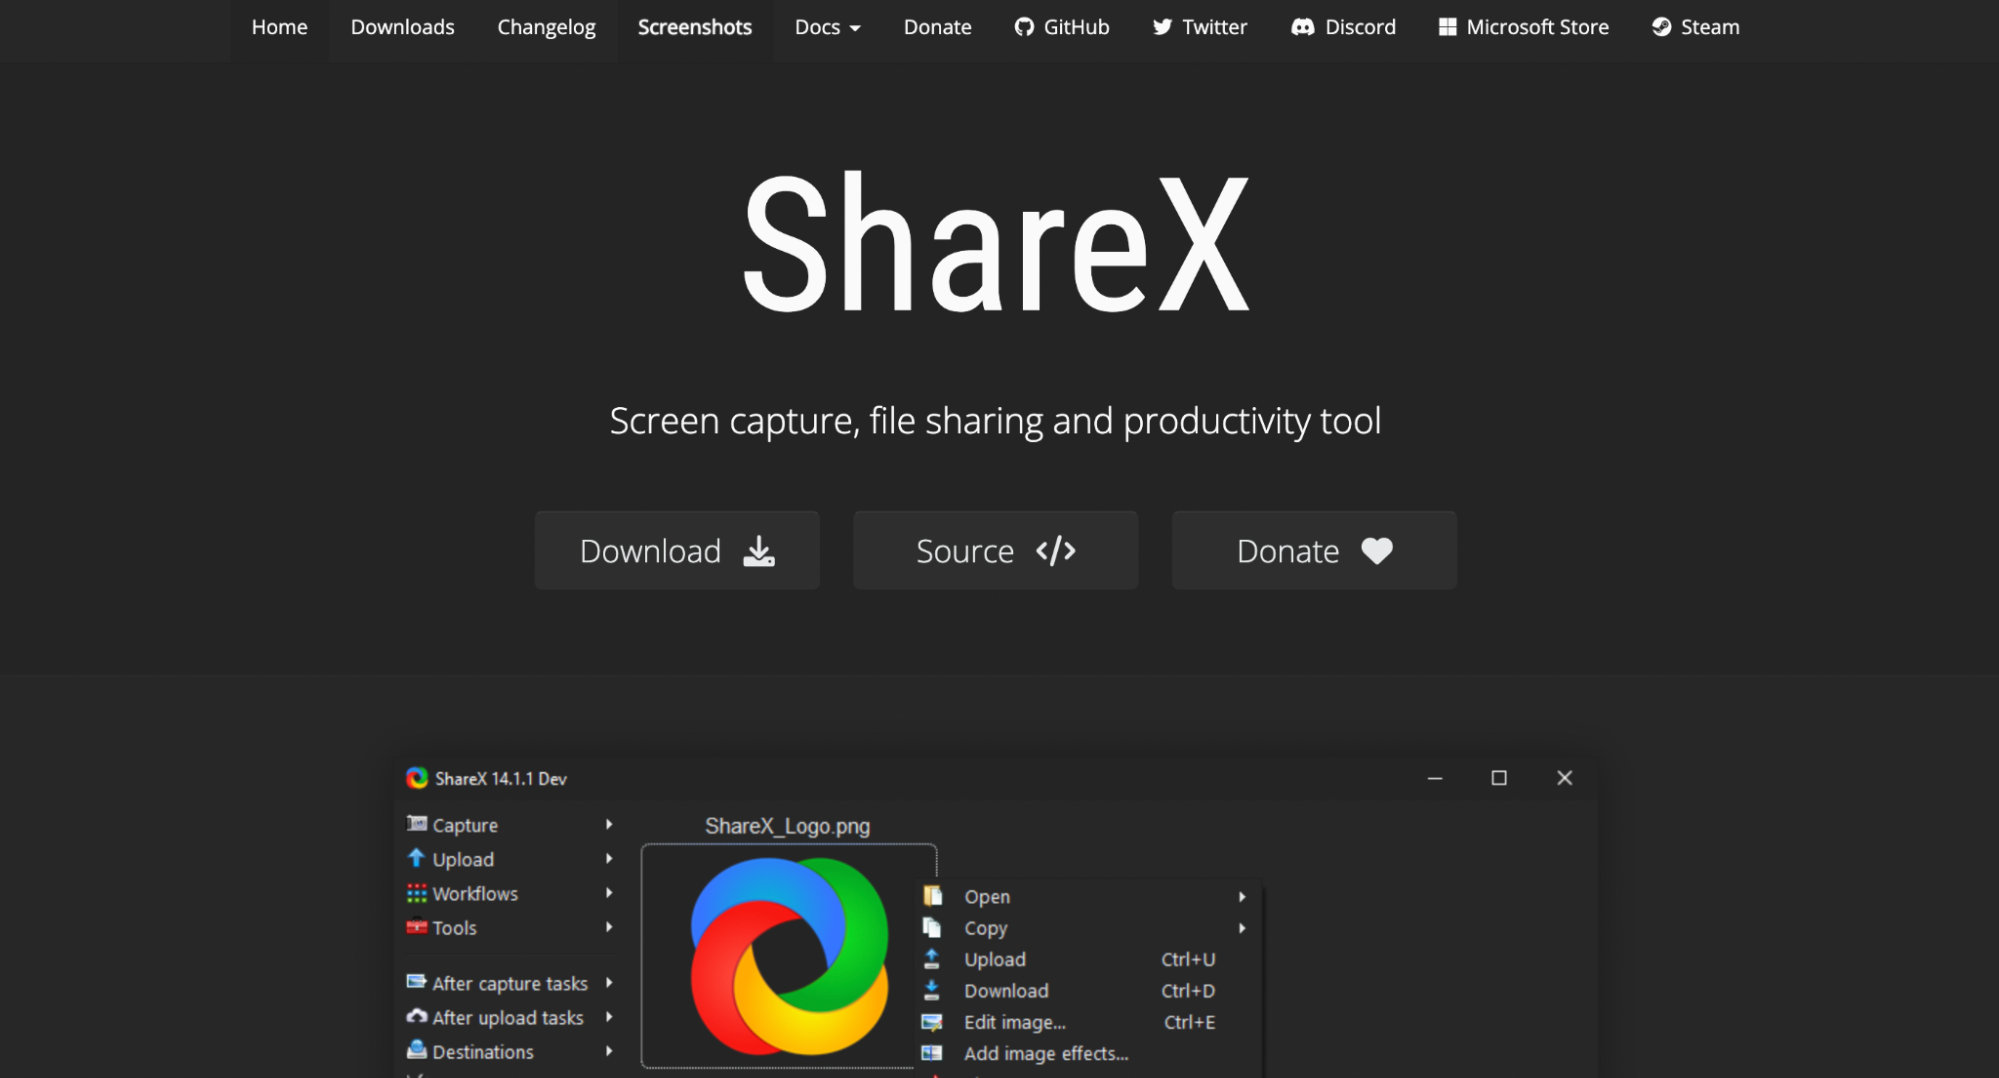
Task: Click the Edit image icon in the context menu
Action: tap(932, 1022)
